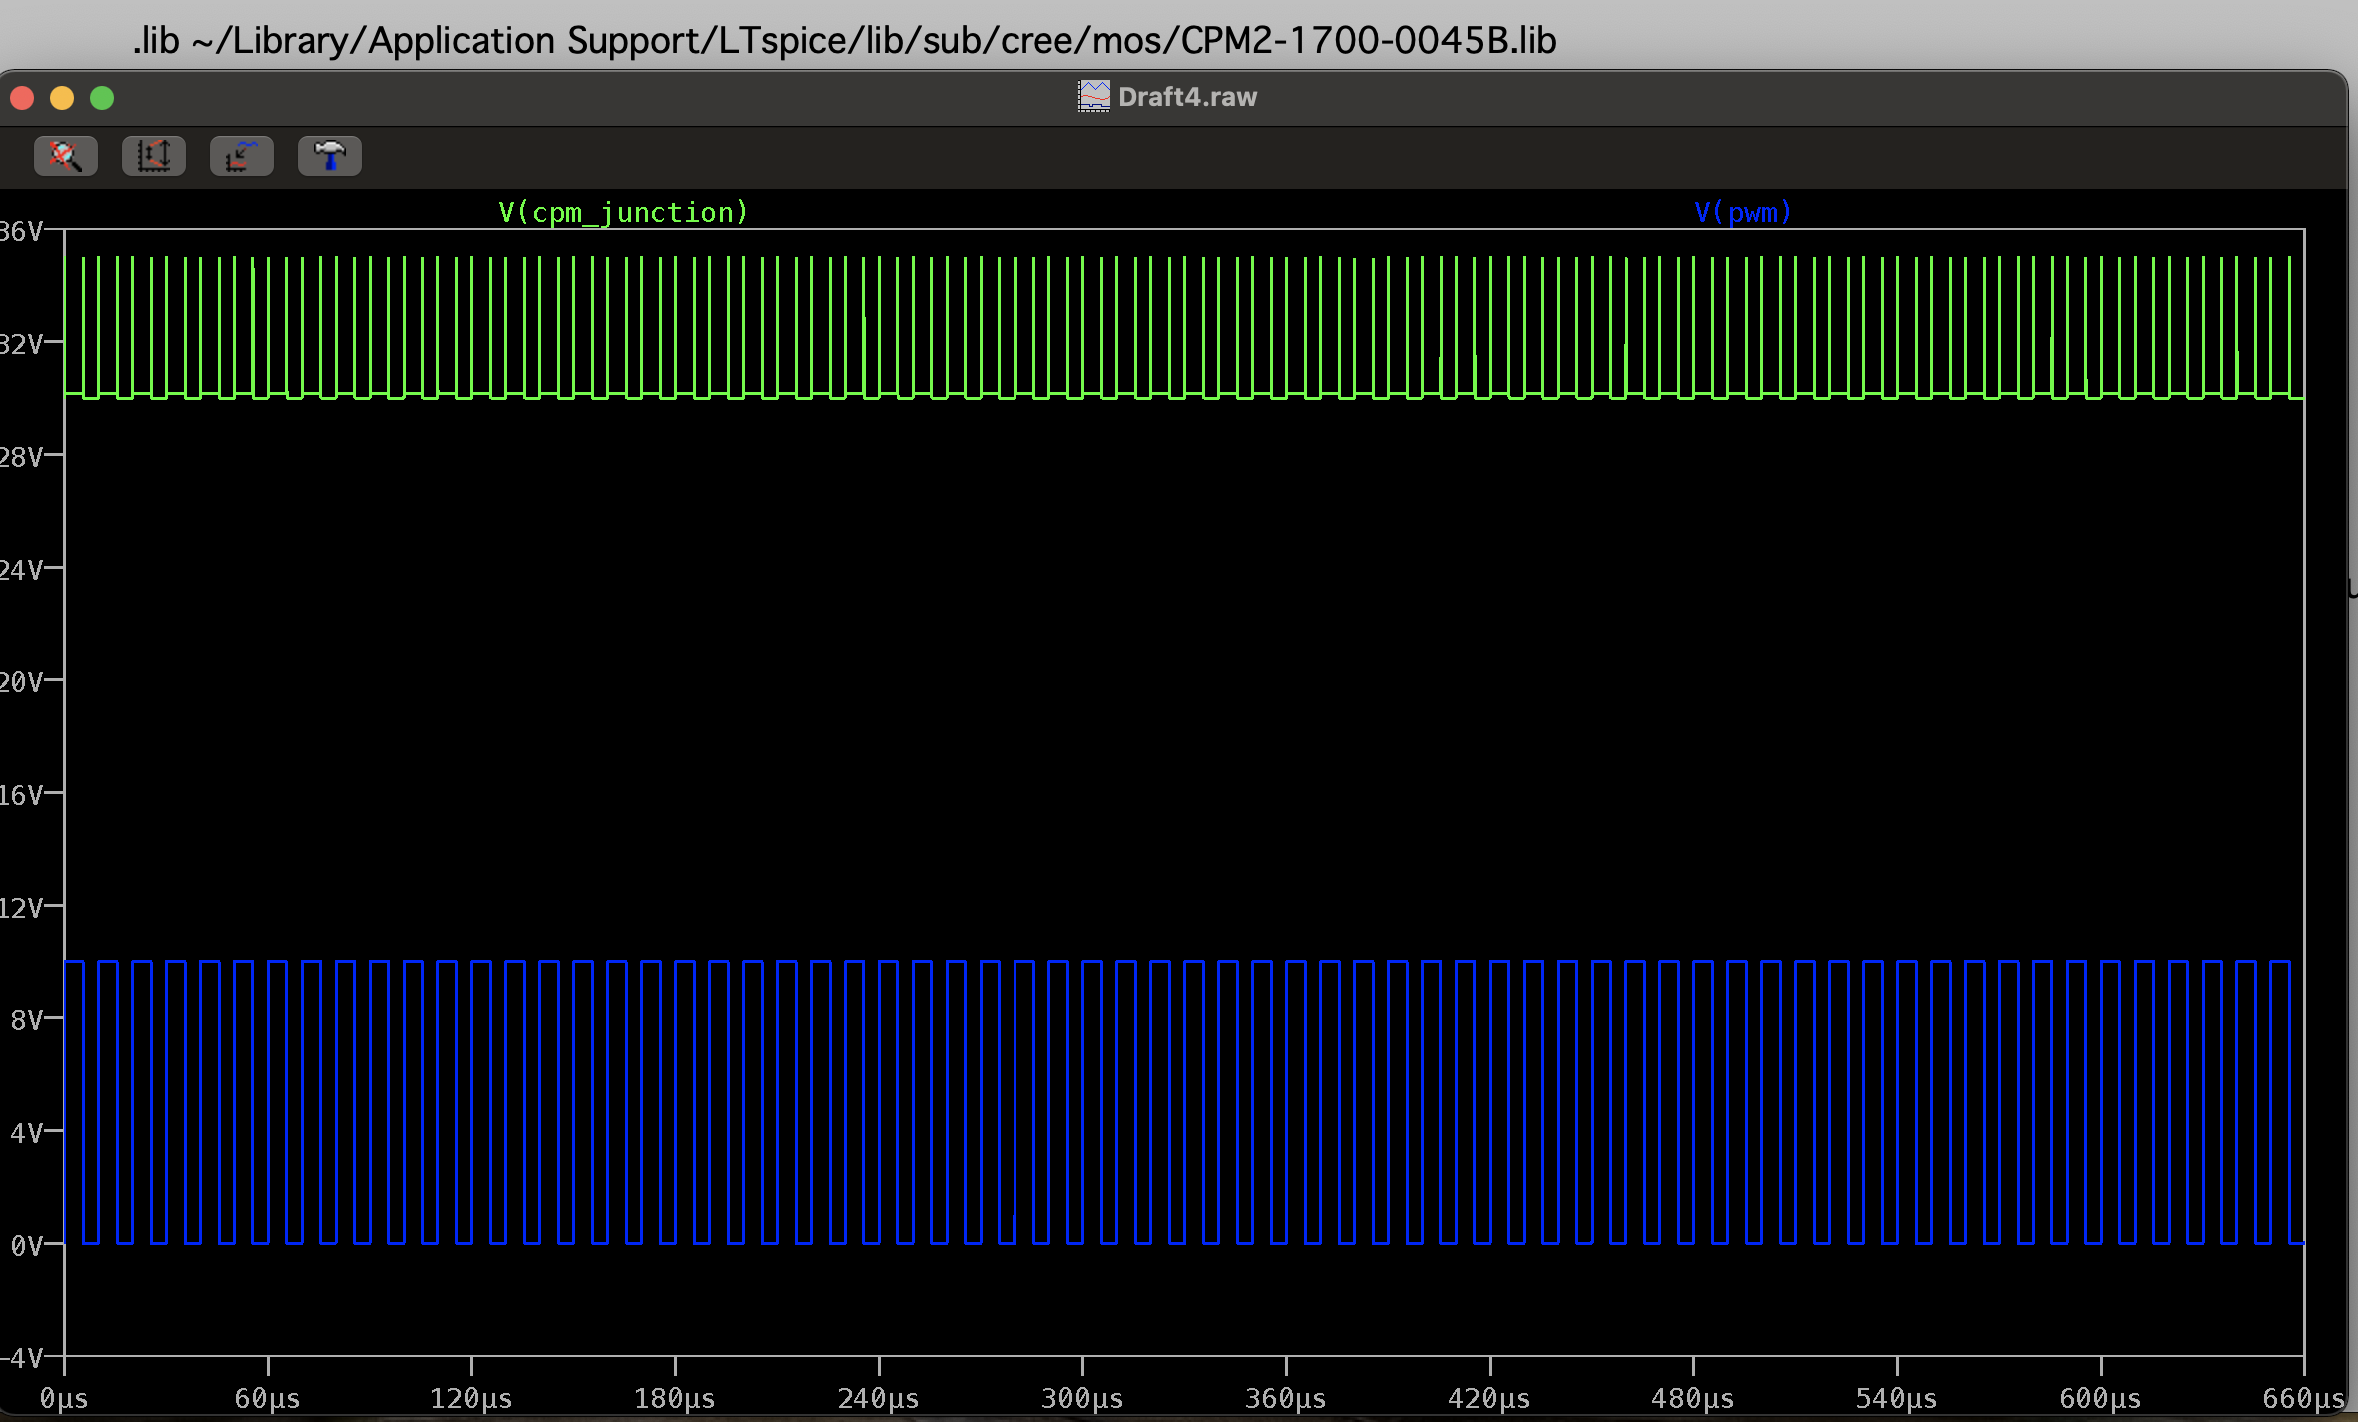Click the 28V vertical axis label

[x=21, y=458]
